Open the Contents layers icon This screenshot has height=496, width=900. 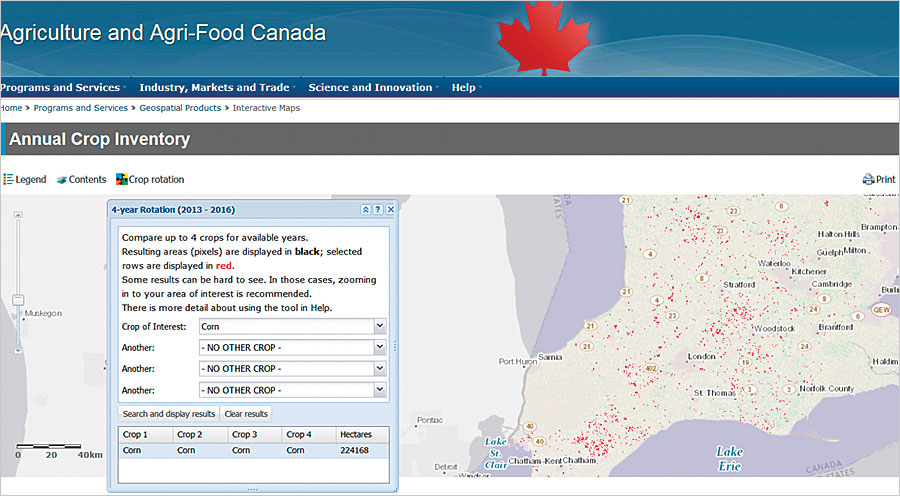(61, 180)
